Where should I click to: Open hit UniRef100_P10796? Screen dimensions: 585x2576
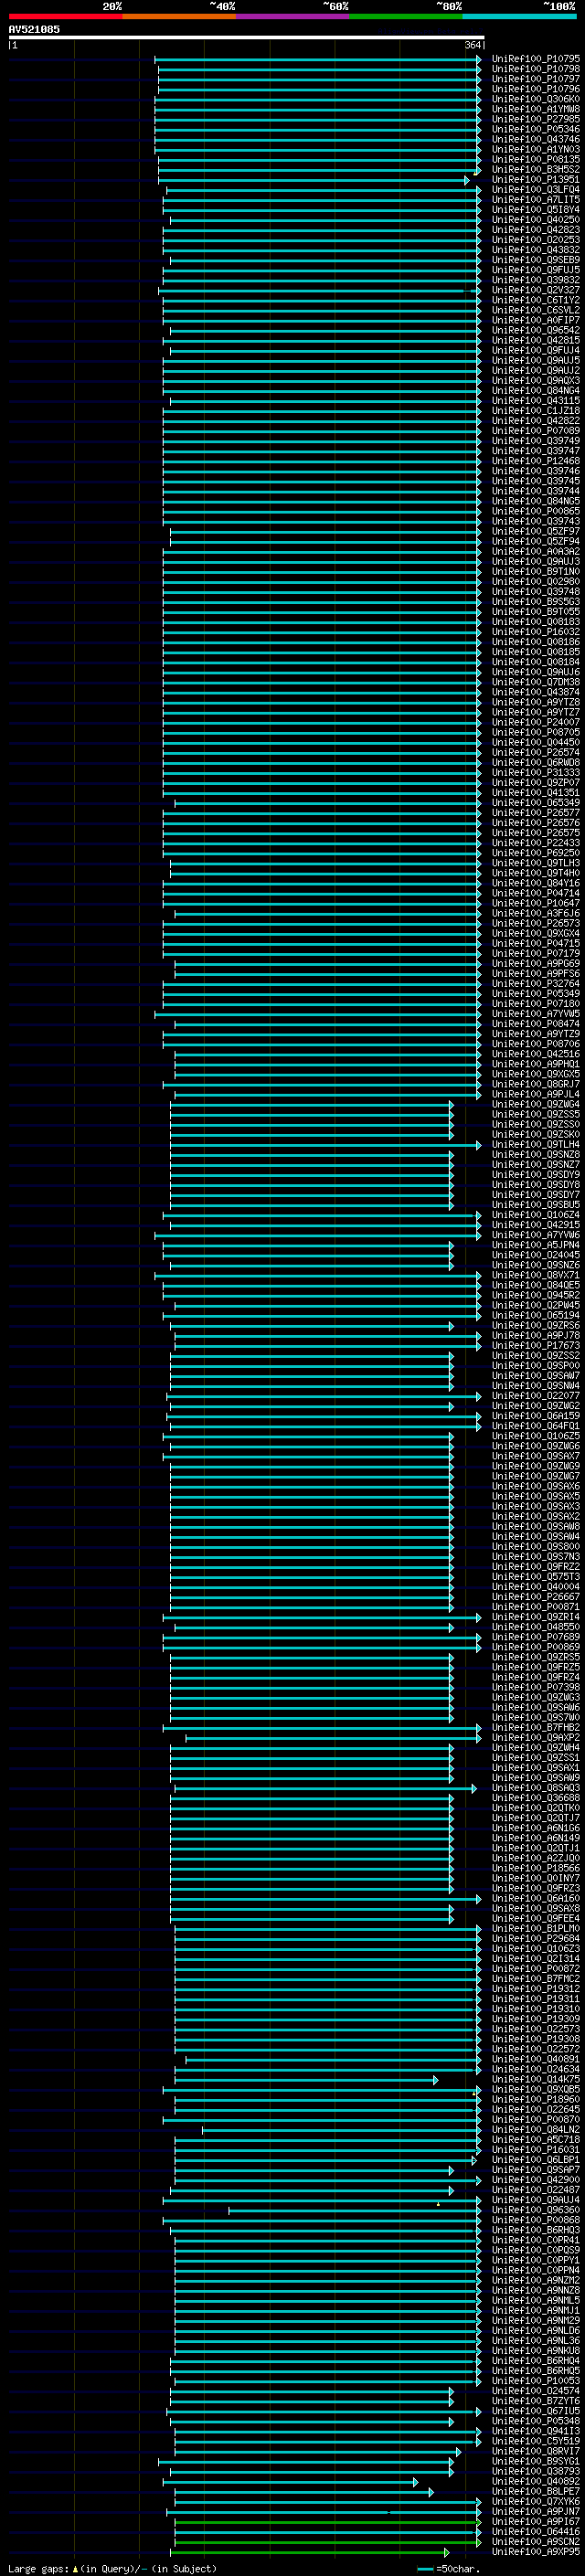(535, 89)
